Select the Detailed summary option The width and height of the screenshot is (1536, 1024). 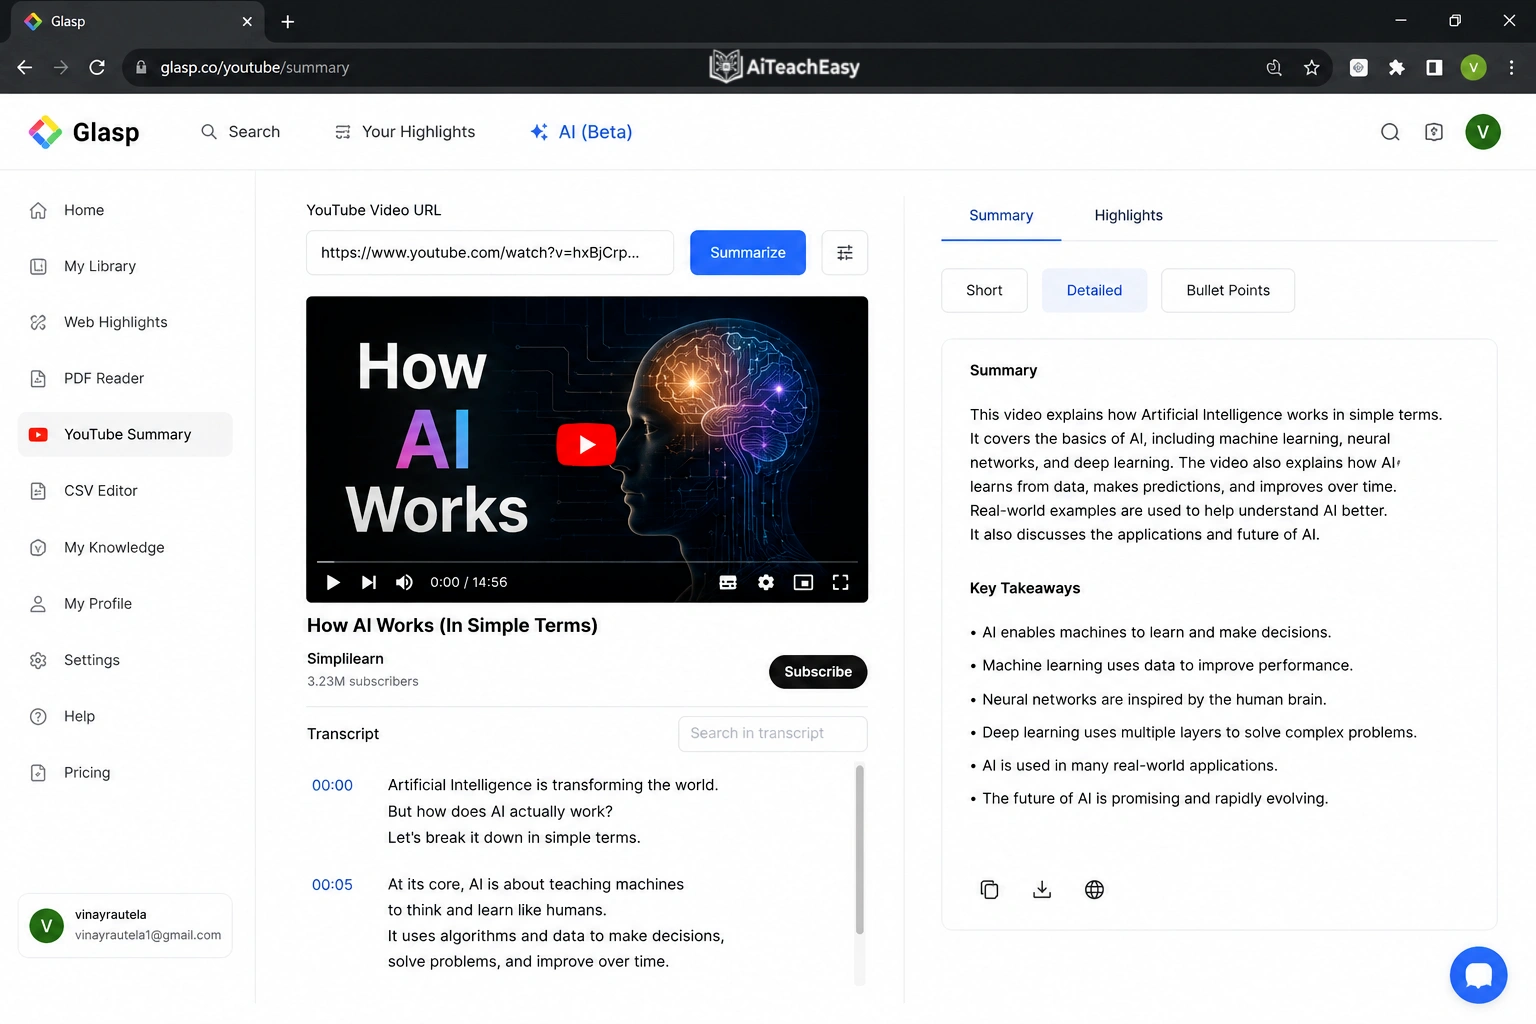[x=1094, y=290]
